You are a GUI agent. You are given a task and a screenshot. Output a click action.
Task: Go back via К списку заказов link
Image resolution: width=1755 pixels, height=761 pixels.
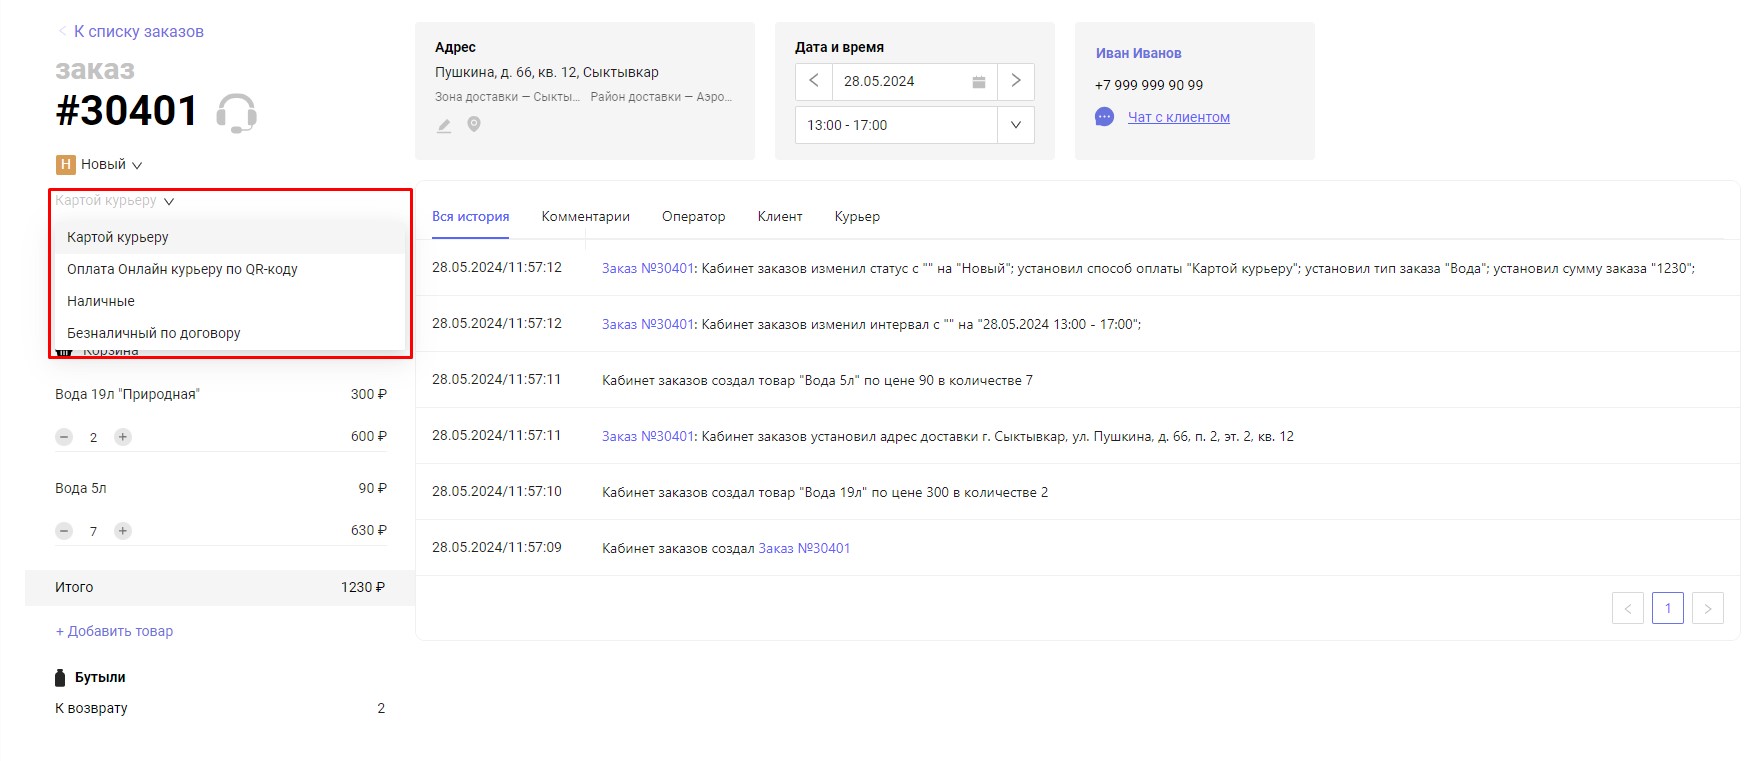[x=139, y=32]
